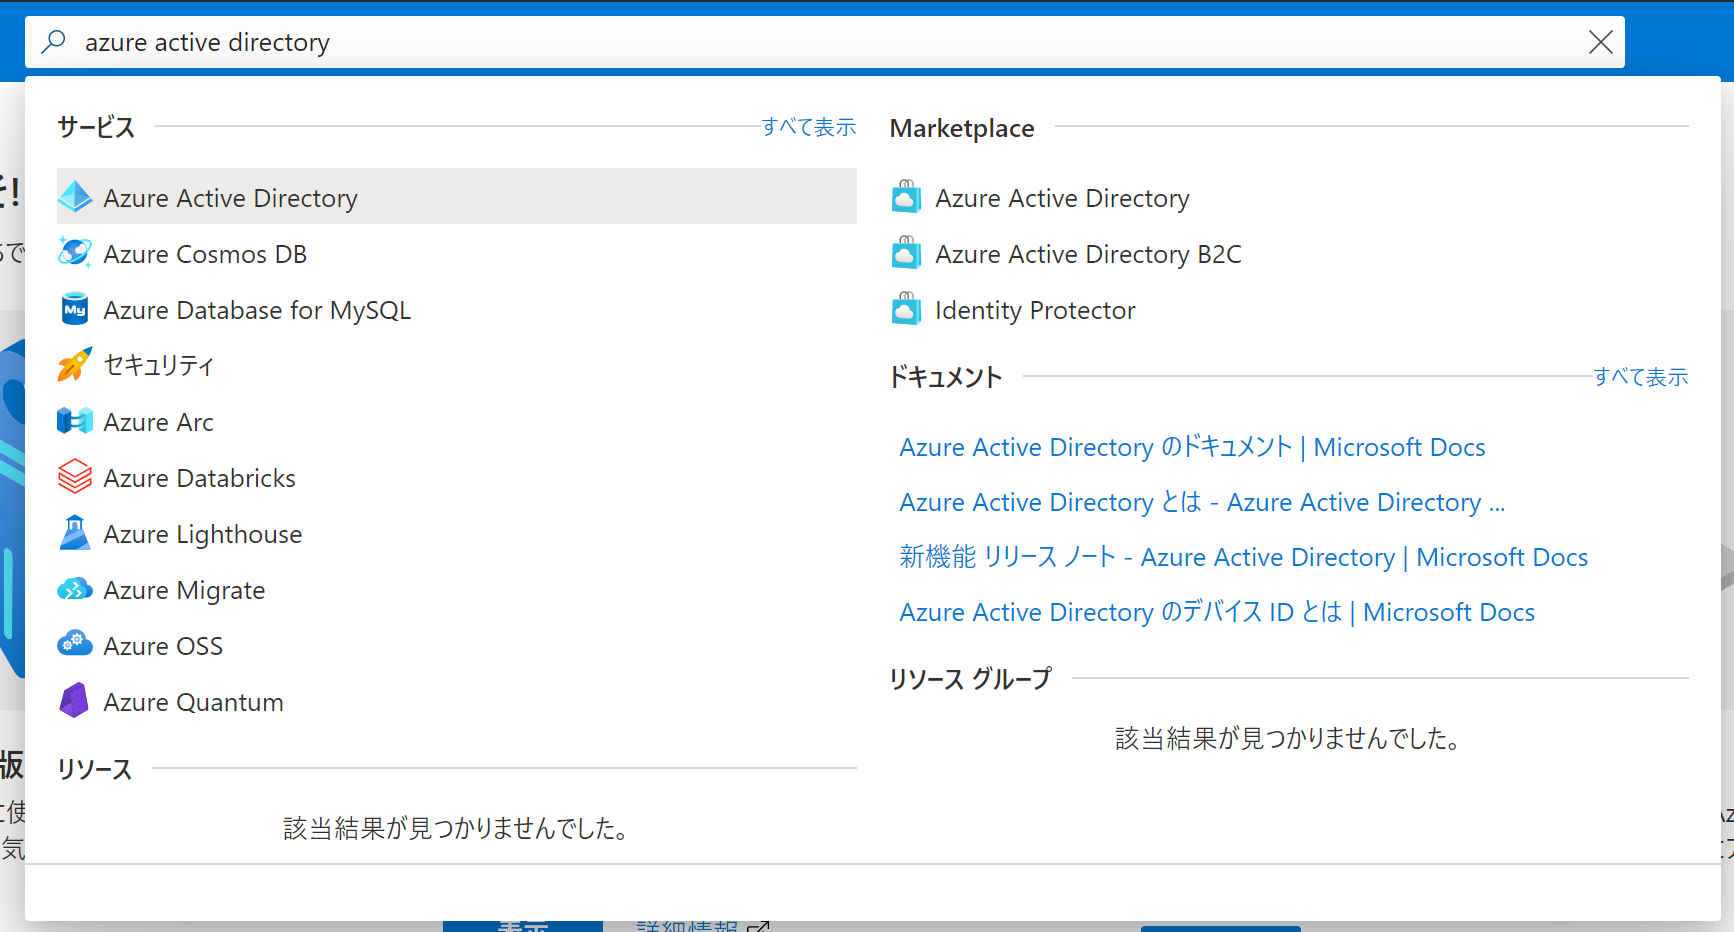Click the Azure Quantum icon
The height and width of the screenshot is (932, 1734).
click(75, 701)
